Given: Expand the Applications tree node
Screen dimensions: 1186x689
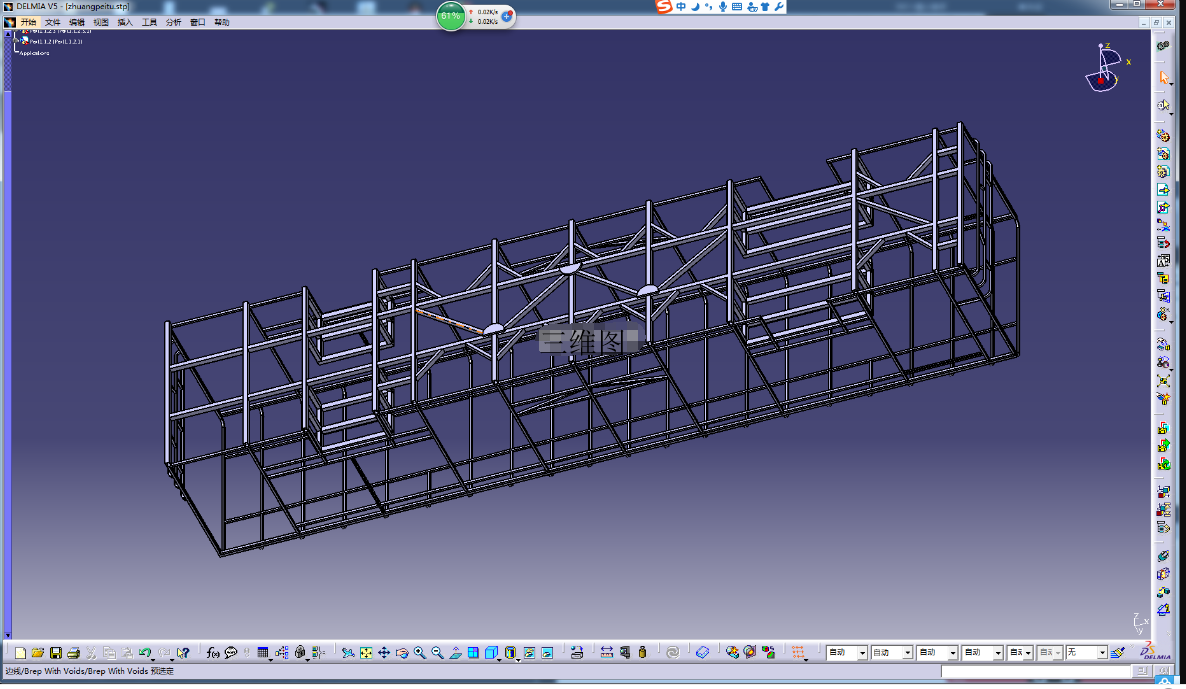Looking at the screenshot, I should point(34,53).
